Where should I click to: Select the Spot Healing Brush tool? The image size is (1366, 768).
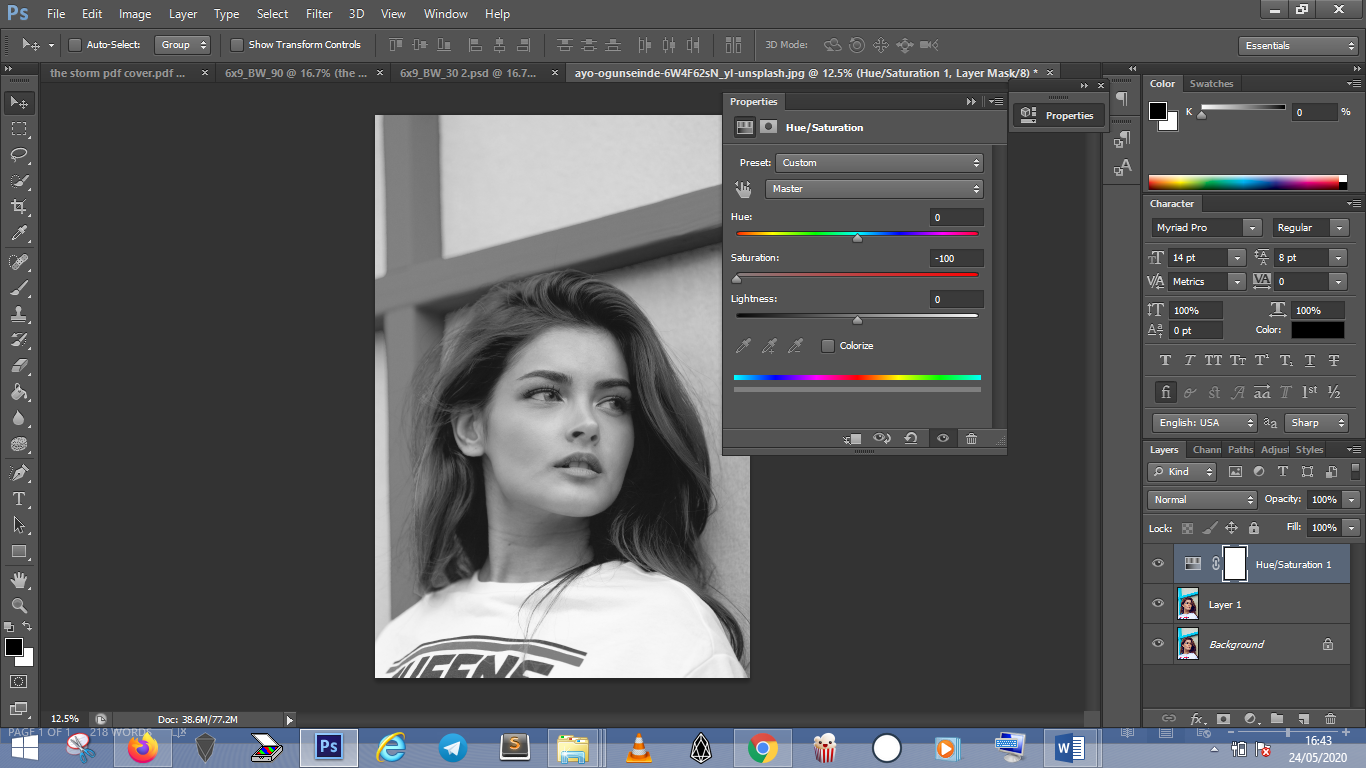tap(19, 262)
